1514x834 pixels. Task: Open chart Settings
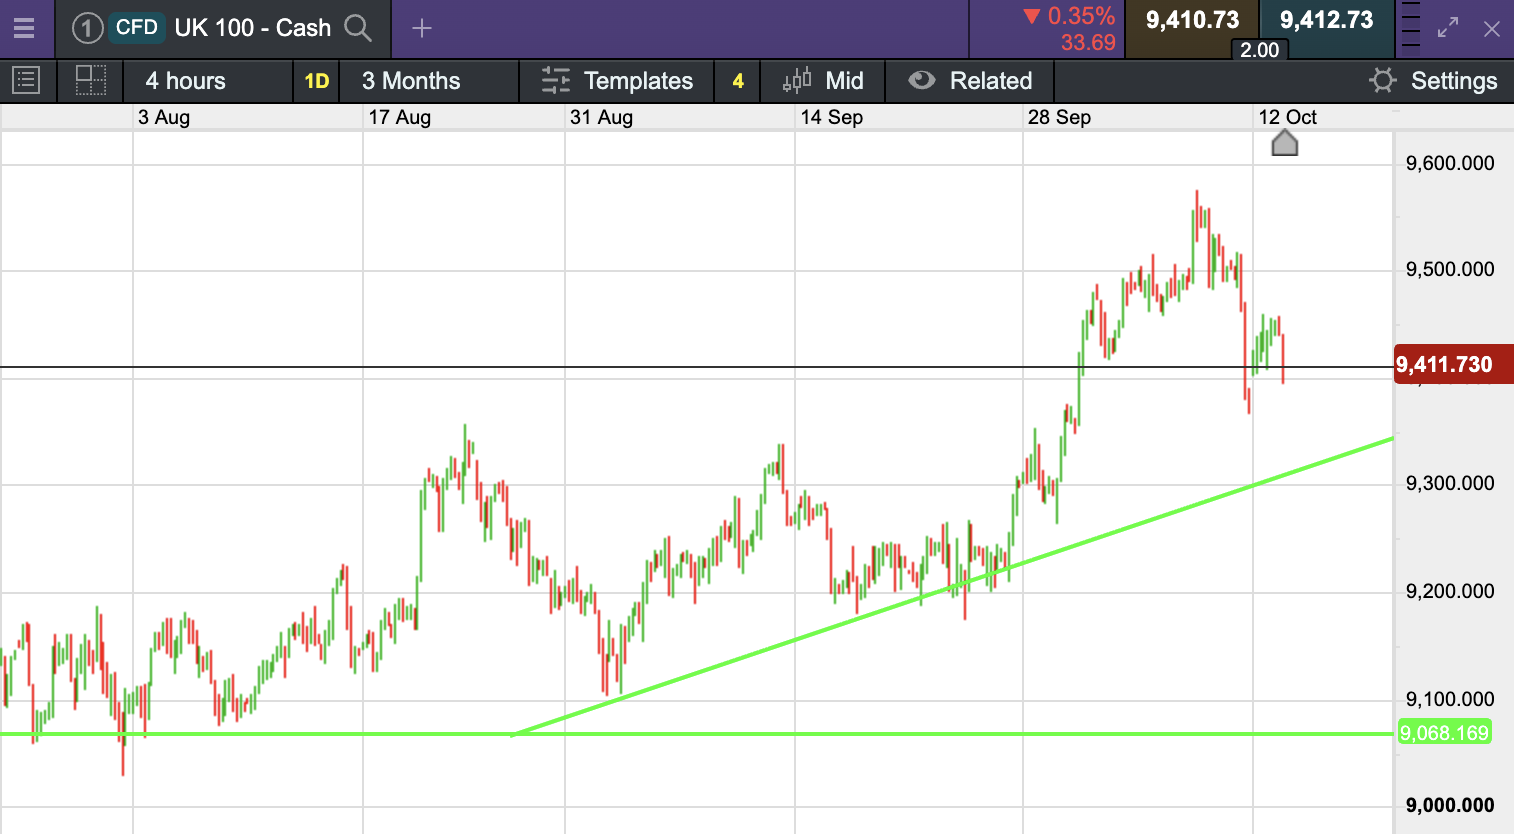pyautogui.click(x=1433, y=81)
